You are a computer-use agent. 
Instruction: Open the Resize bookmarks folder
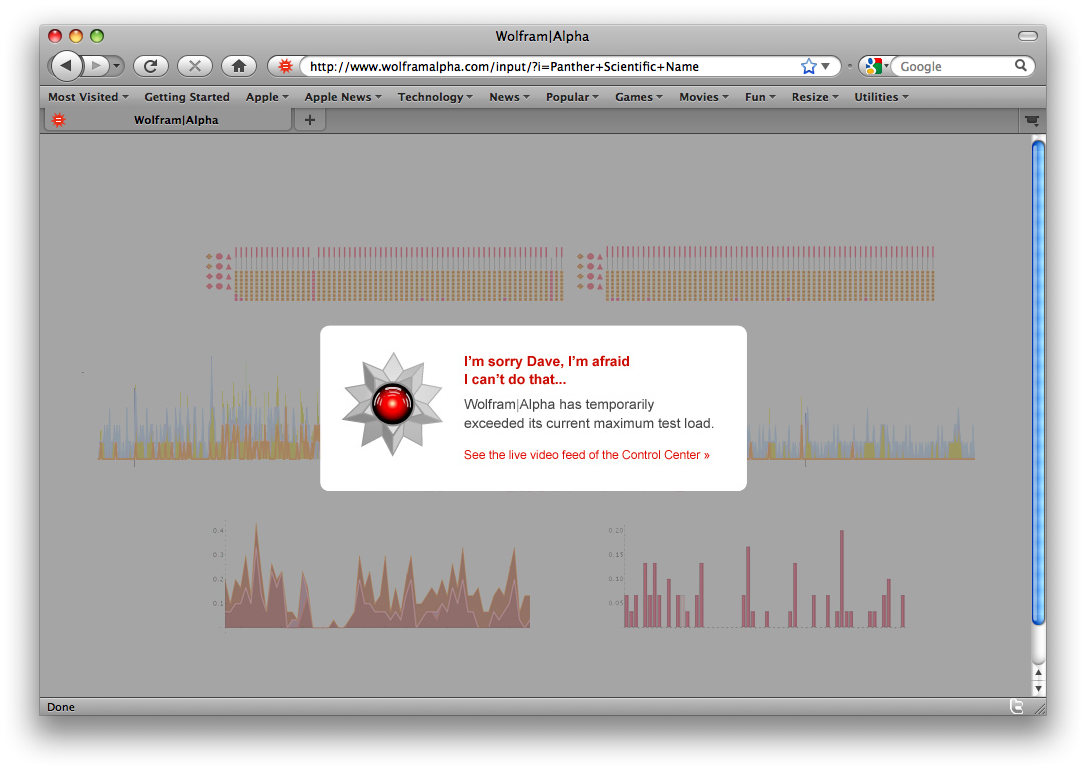[x=814, y=97]
